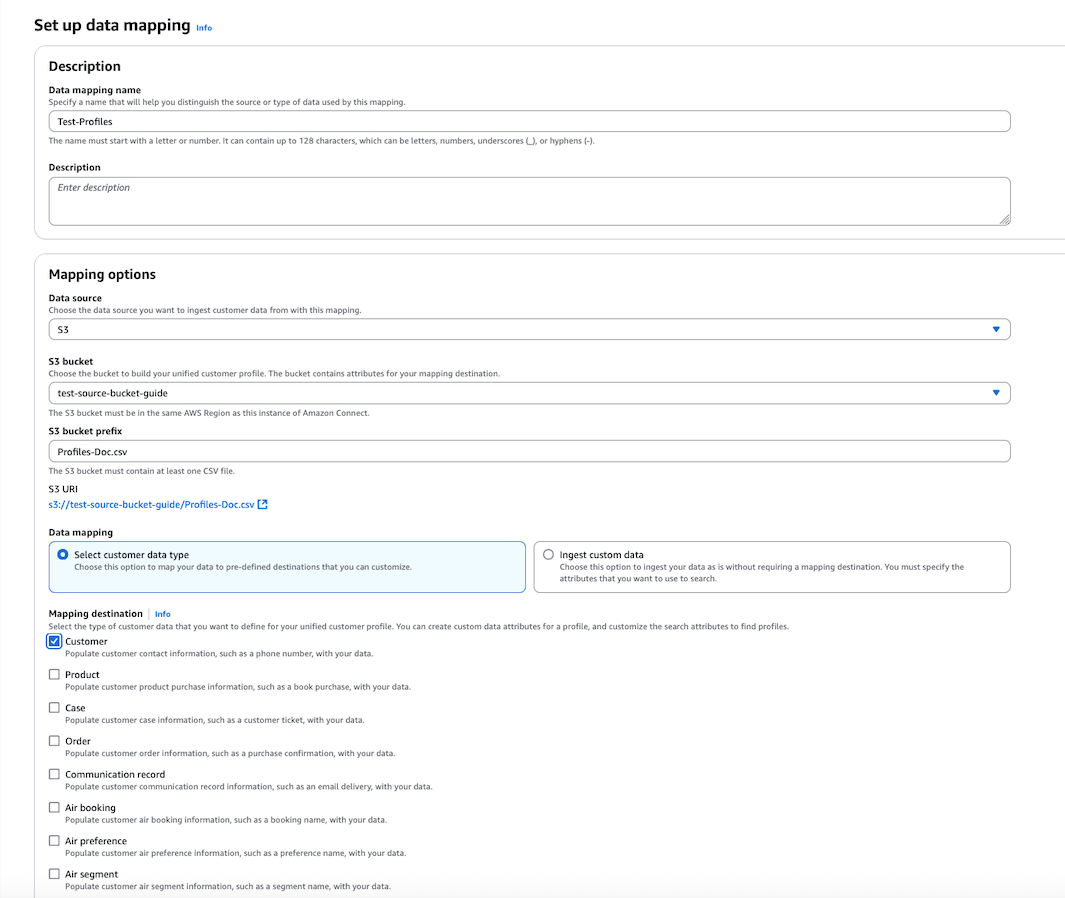1065x898 pixels.
Task: Click the S3 bucket dropdown arrow icon
Action: pyautogui.click(x=996, y=392)
